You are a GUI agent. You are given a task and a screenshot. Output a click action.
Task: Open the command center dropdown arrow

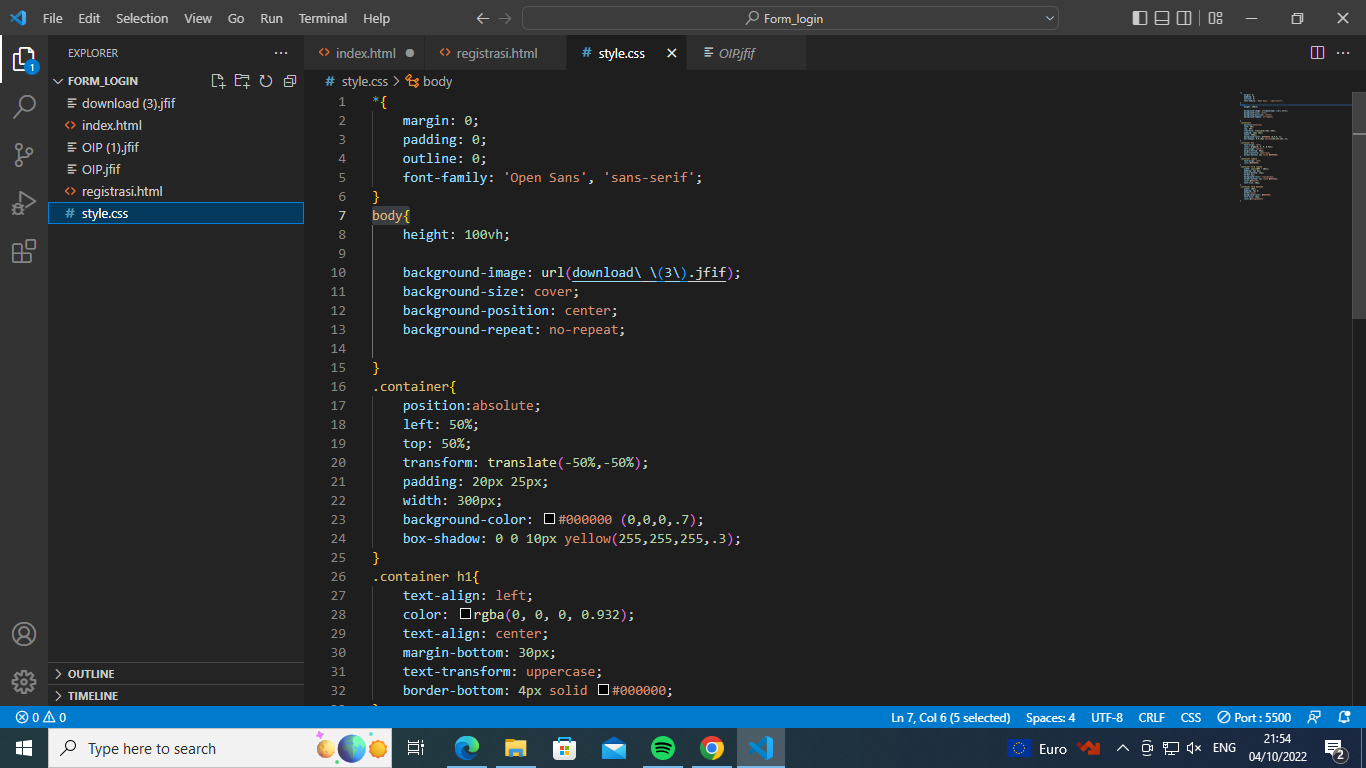(x=1049, y=18)
